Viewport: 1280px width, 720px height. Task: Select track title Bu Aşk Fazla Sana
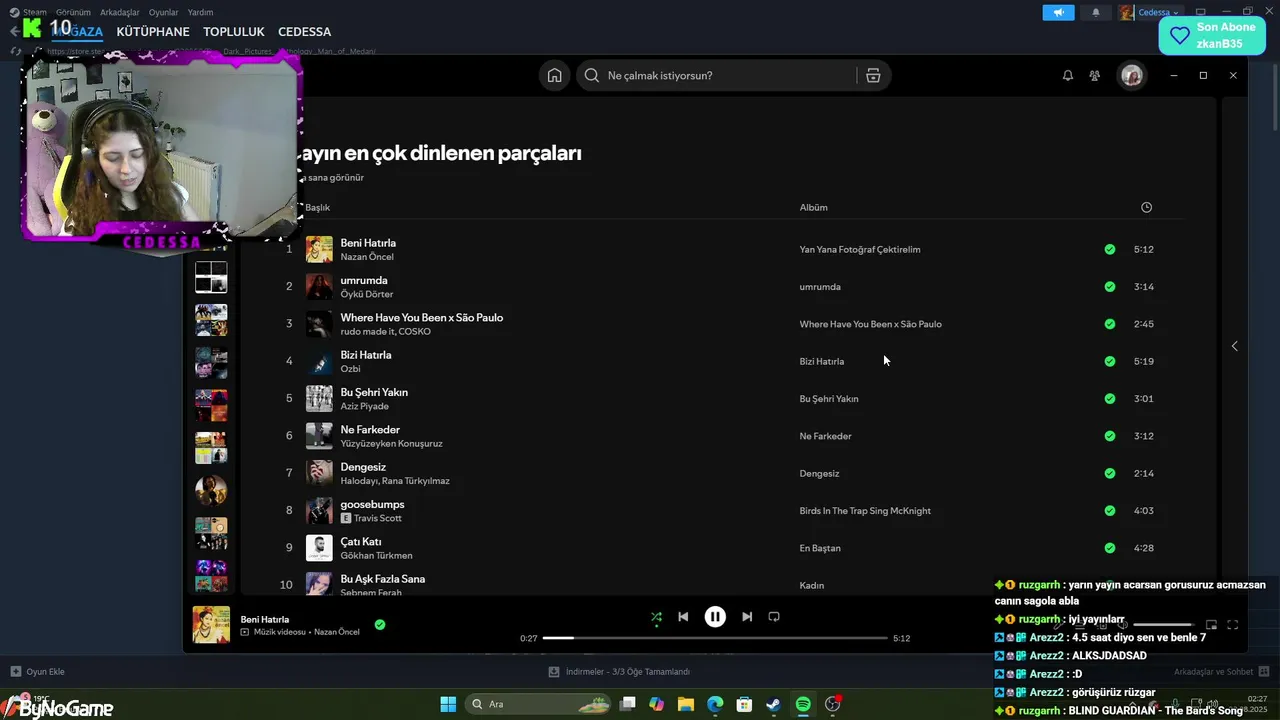click(383, 579)
